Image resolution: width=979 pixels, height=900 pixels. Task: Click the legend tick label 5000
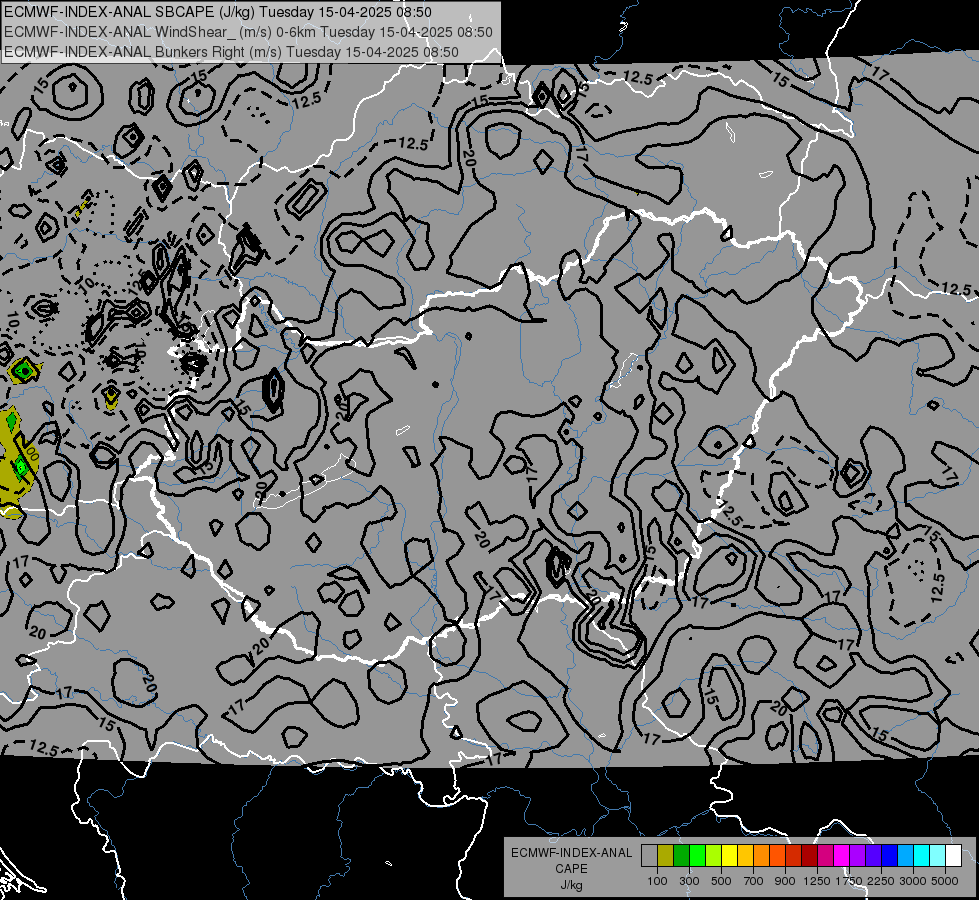(x=945, y=881)
